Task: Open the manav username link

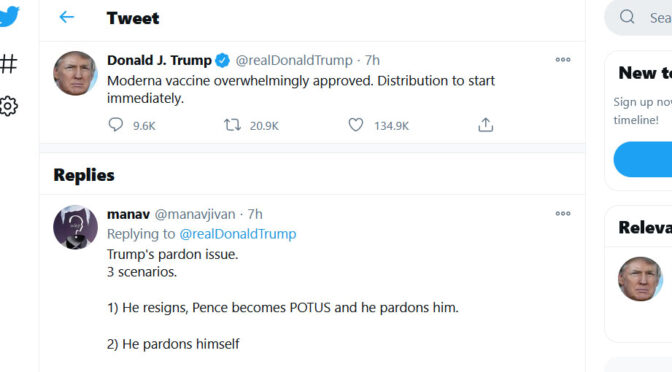Action: point(128,214)
